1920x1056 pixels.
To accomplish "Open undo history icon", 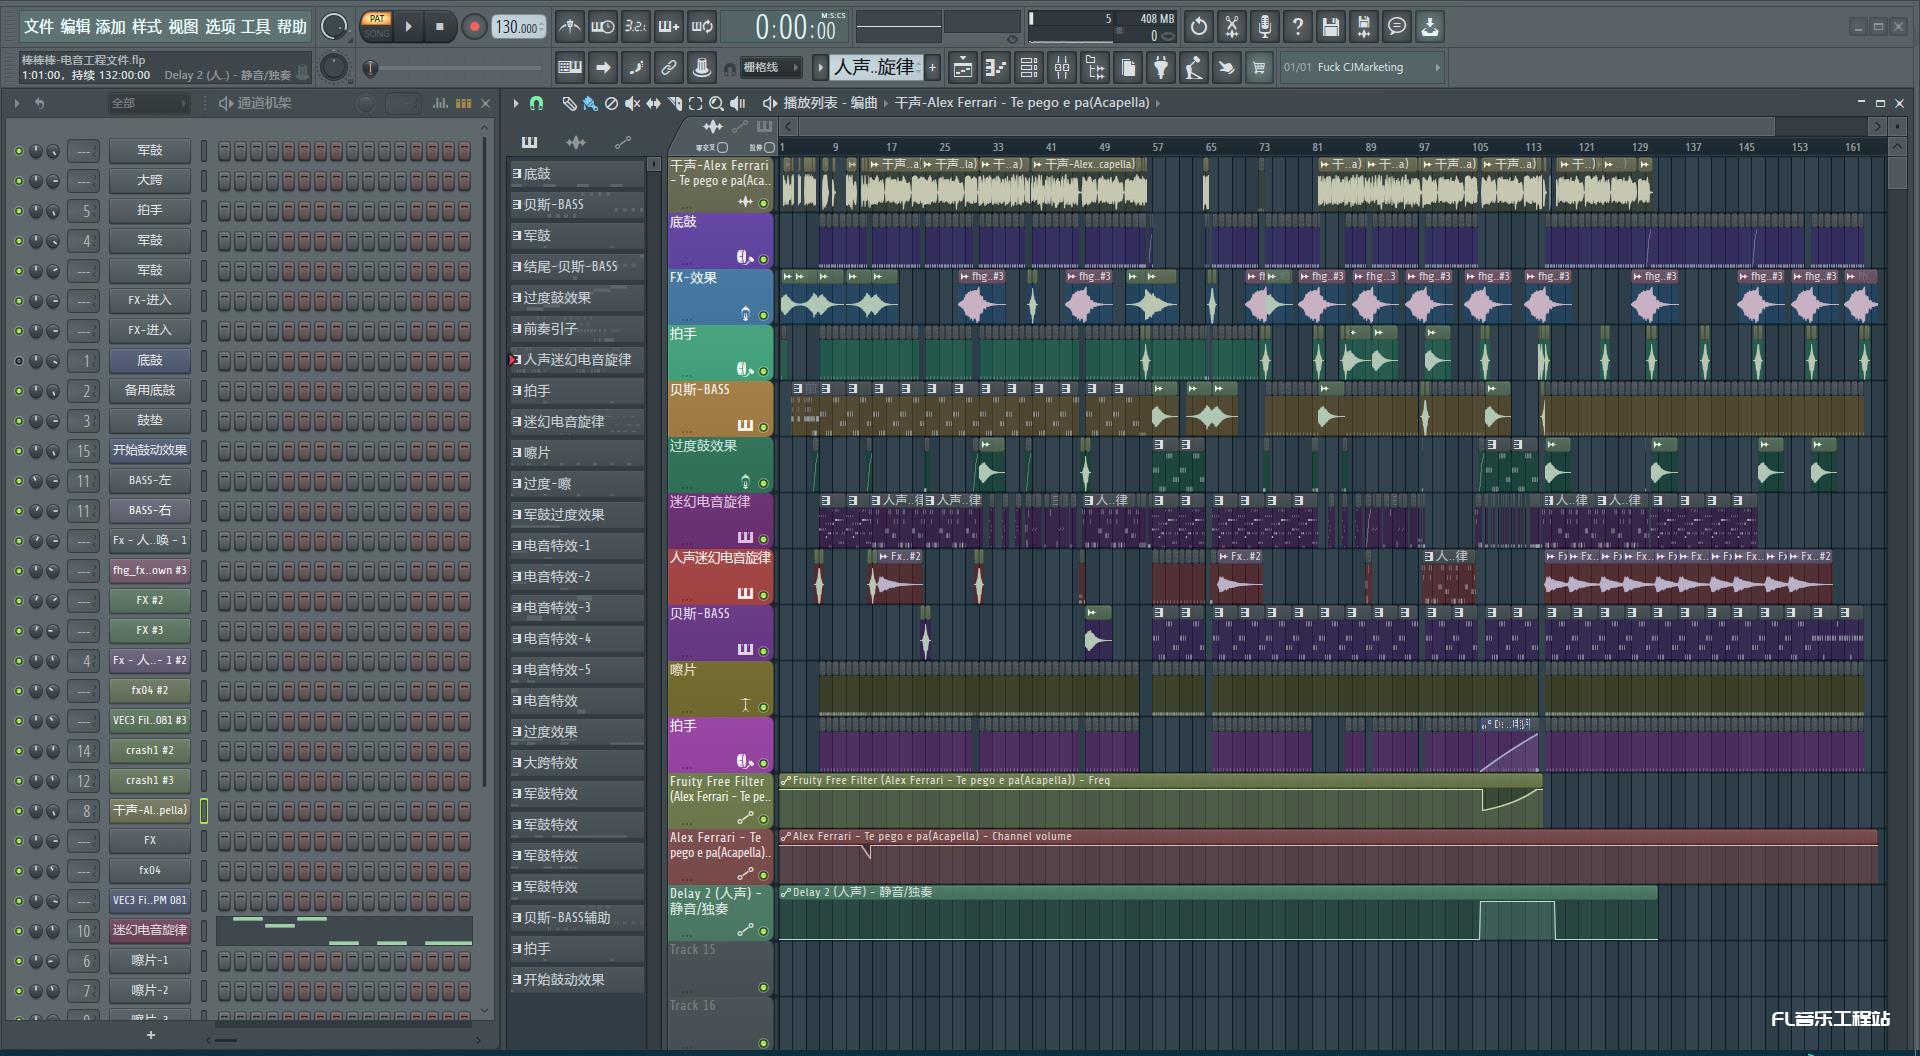I will point(1199,27).
